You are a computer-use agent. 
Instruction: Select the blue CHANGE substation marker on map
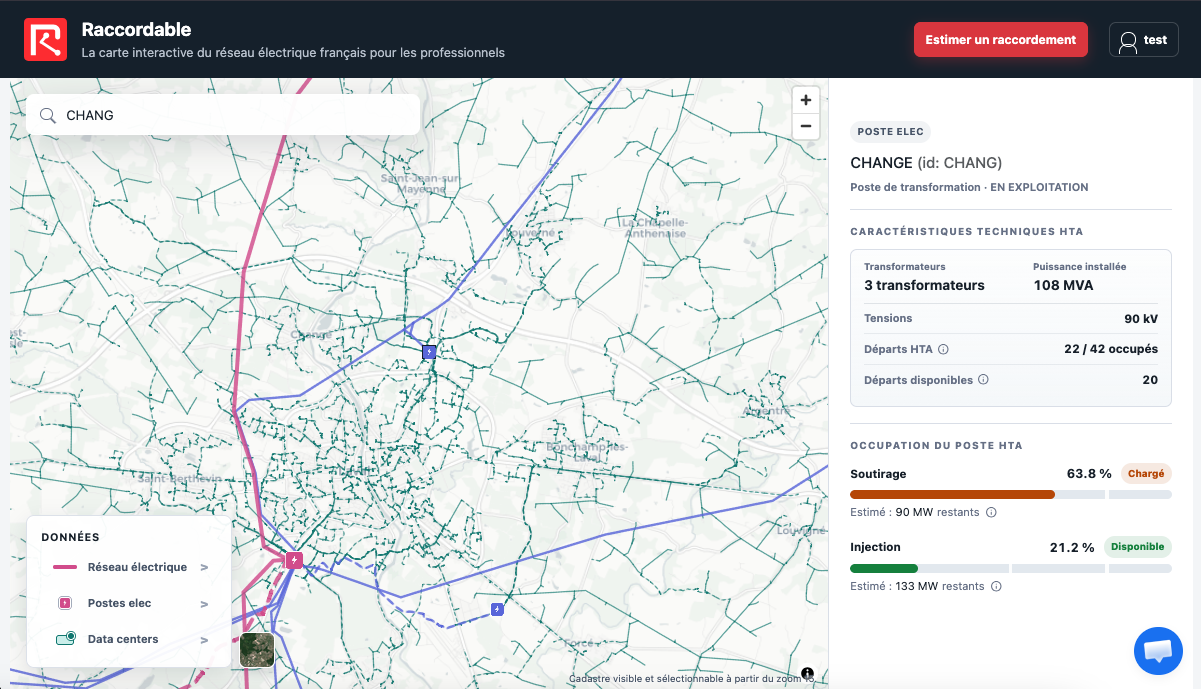point(429,351)
